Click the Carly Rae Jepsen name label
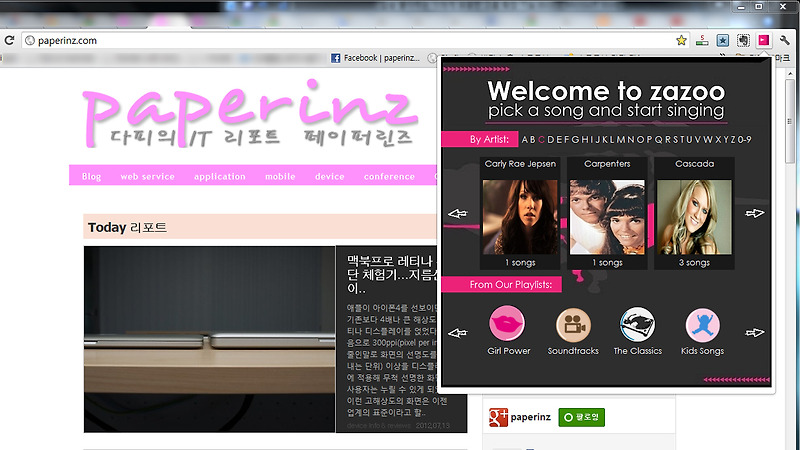This screenshot has height=450, width=800. (x=520, y=164)
